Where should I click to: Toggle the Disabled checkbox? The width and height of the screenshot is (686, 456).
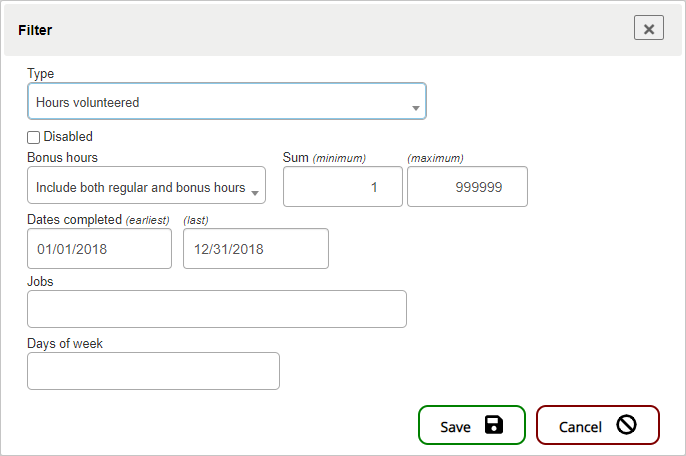[x=33, y=137]
